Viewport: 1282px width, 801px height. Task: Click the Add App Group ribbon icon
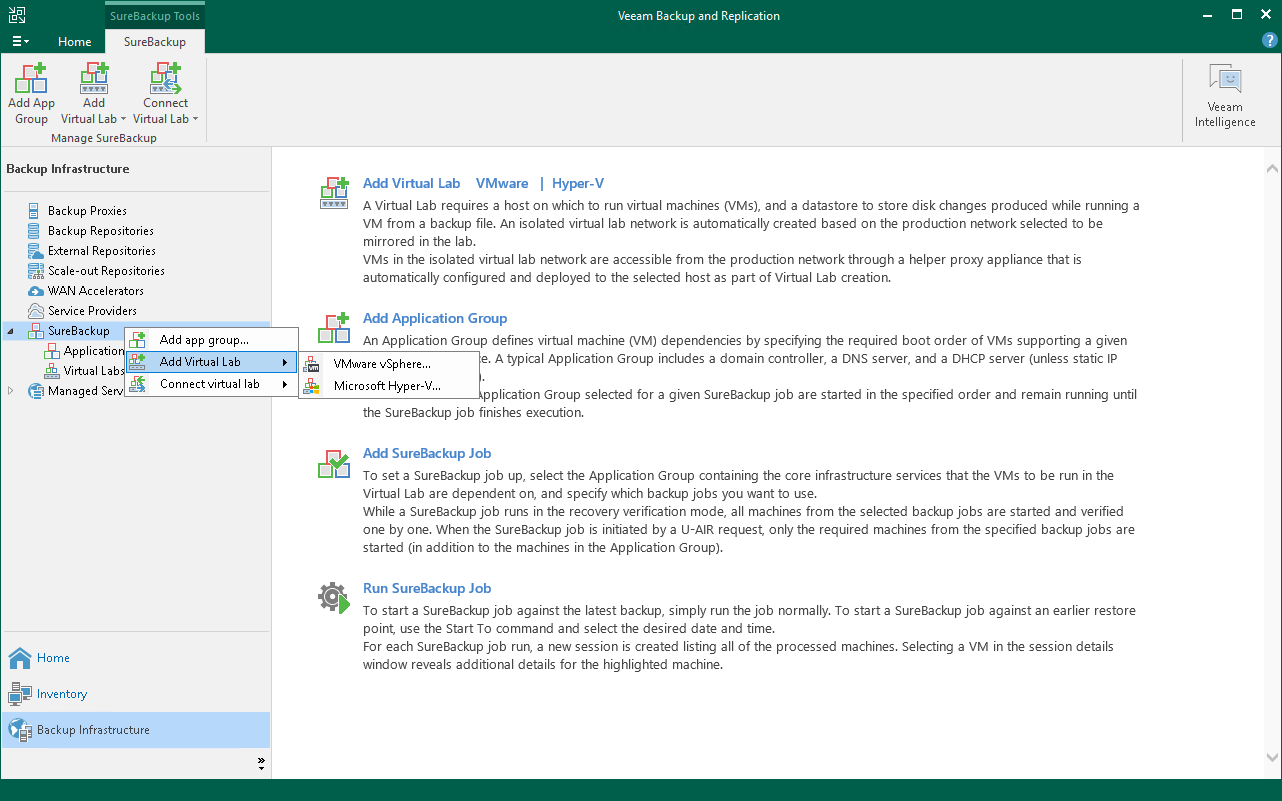pyautogui.click(x=31, y=78)
